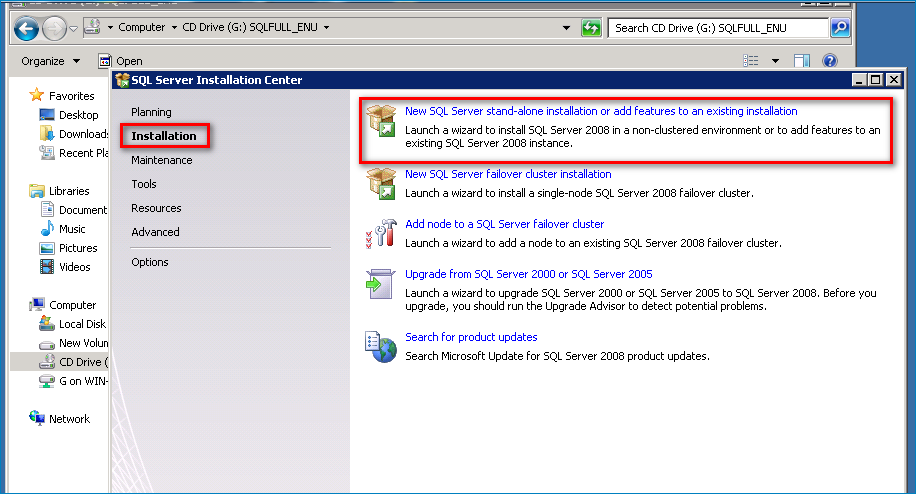Click the Music note icon
The image size is (916, 494).
point(47,228)
